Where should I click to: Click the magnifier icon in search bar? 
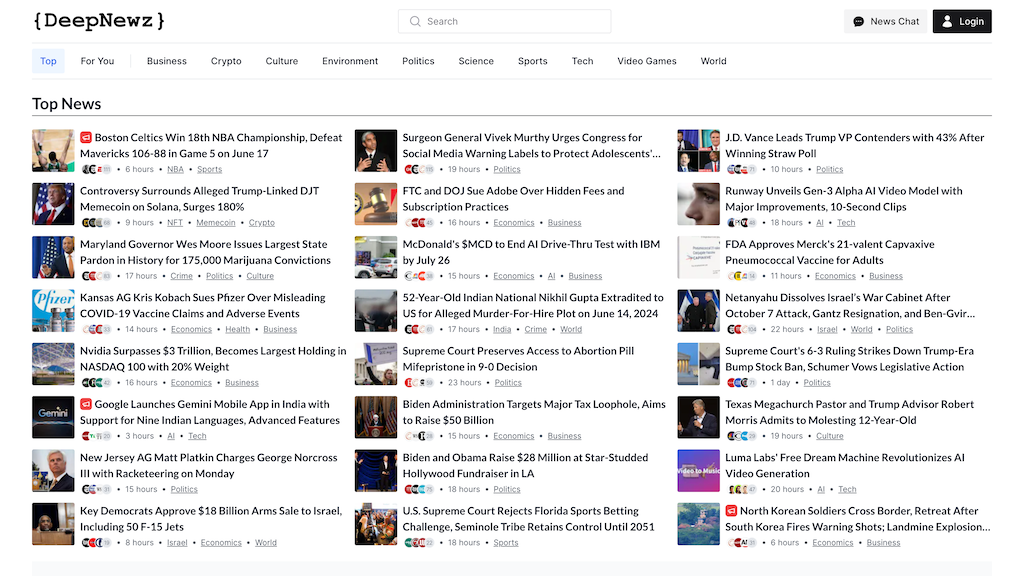coord(415,21)
